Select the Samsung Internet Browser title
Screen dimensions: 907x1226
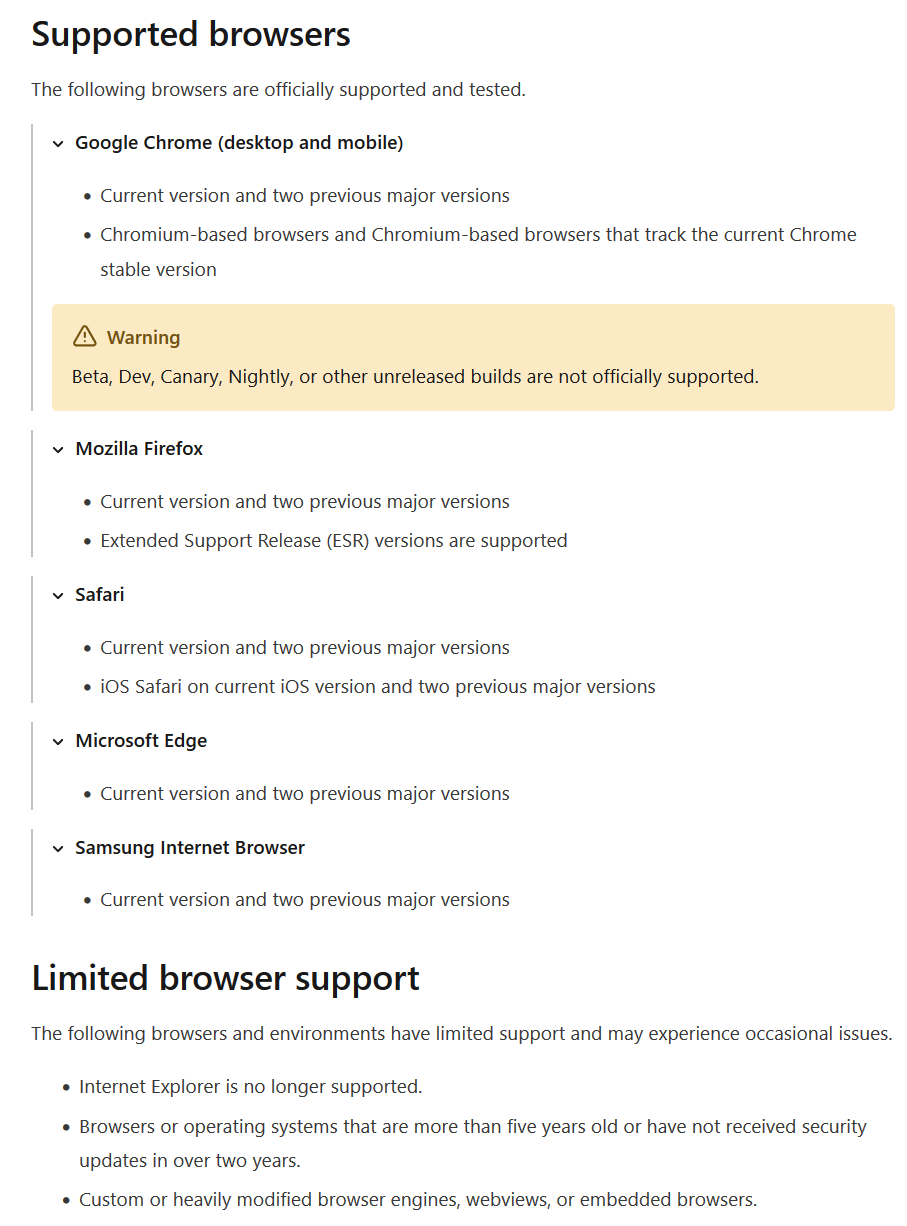tap(190, 848)
